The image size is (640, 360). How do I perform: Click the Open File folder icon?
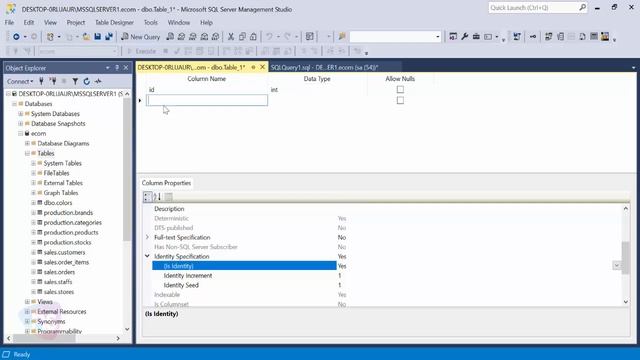pos(86,37)
